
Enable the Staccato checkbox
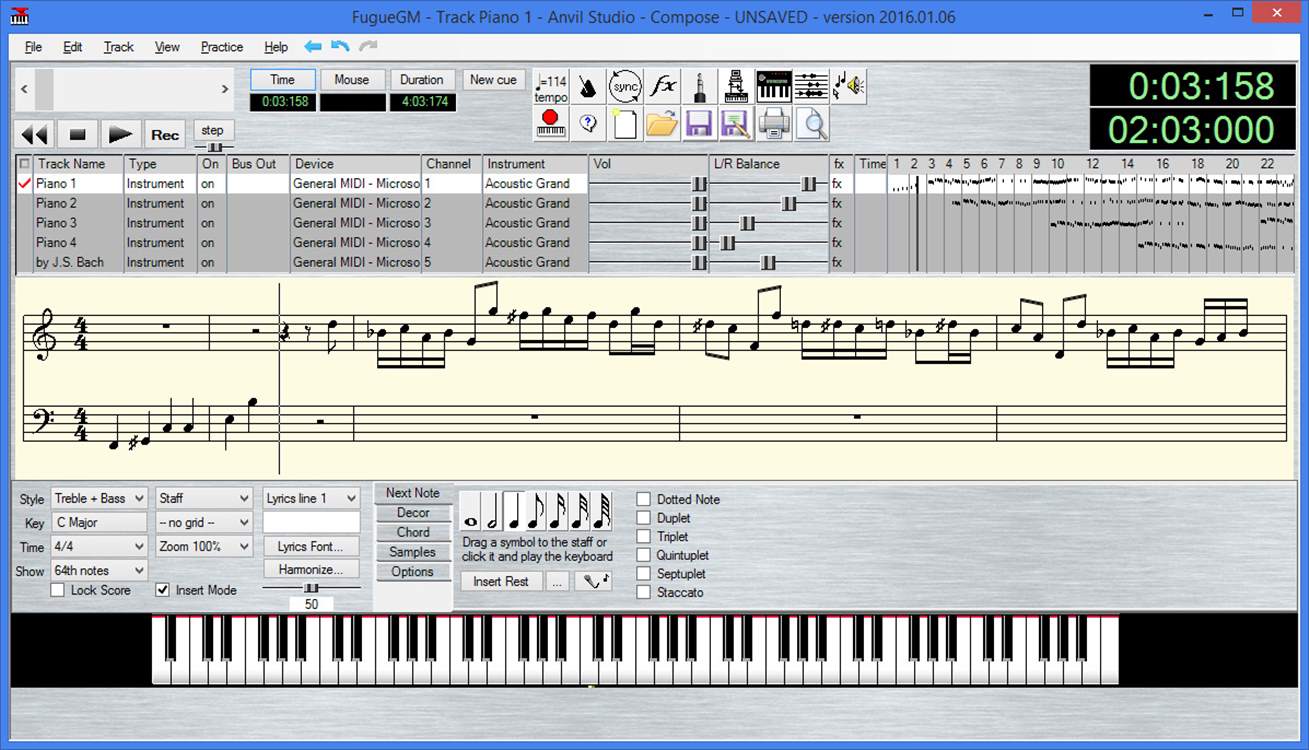click(x=644, y=592)
